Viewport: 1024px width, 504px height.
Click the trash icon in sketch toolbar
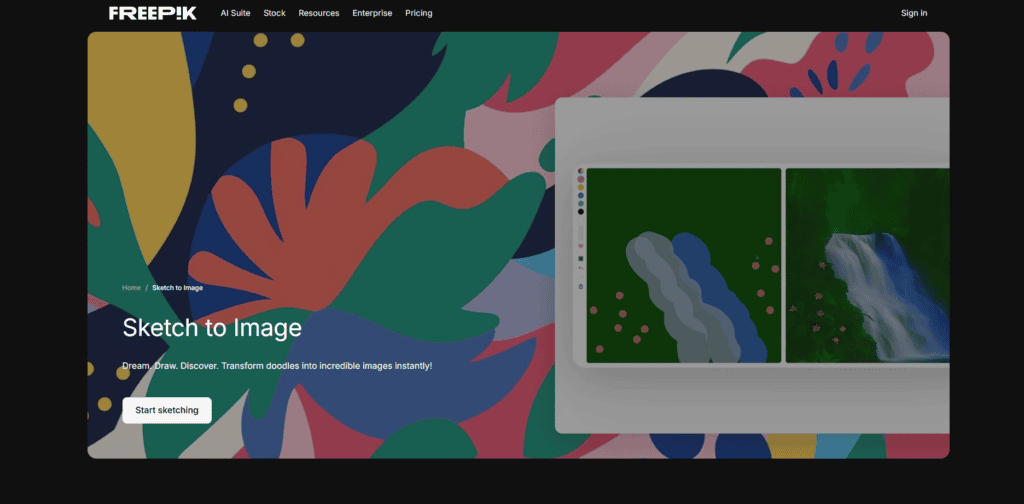point(580,287)
